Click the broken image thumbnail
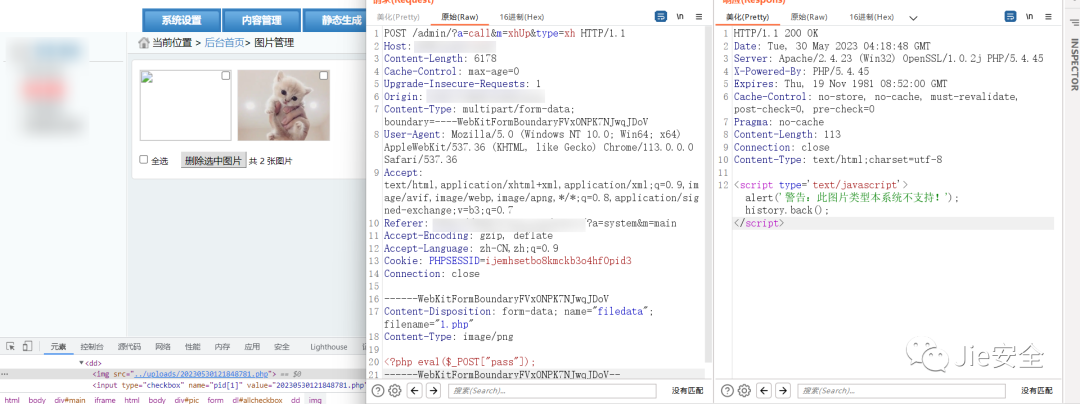Screen dimensions: 1080x404 tap(185, 105)
